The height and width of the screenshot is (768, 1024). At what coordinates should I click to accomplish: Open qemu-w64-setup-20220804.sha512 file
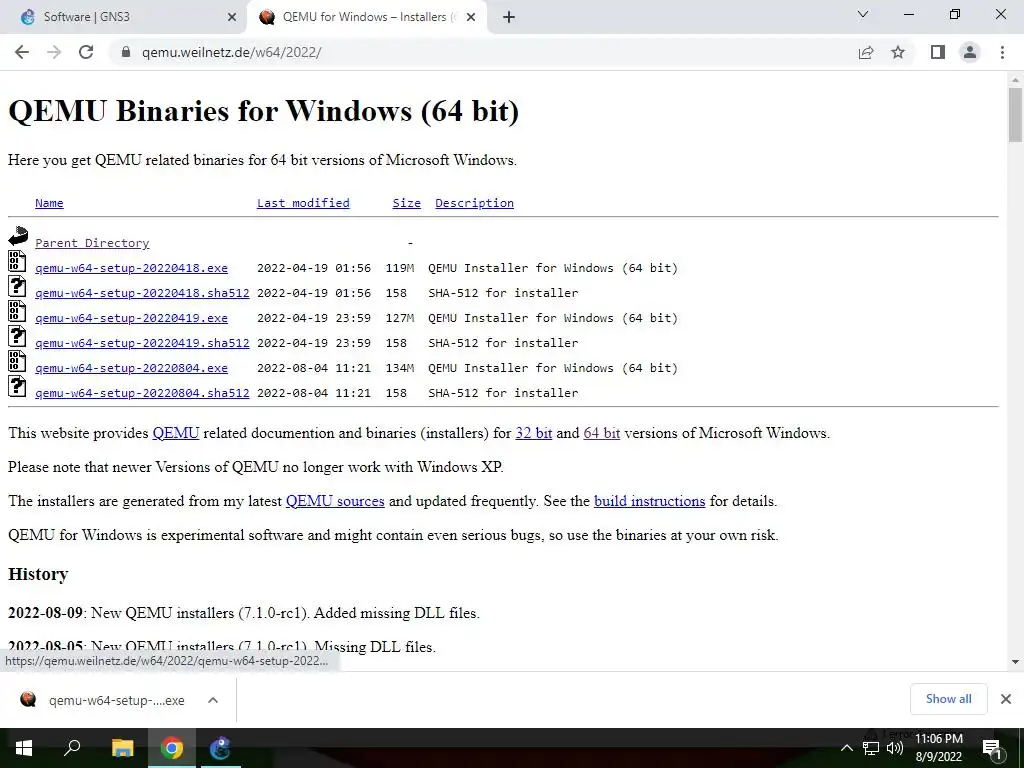[x=142, y=393]
